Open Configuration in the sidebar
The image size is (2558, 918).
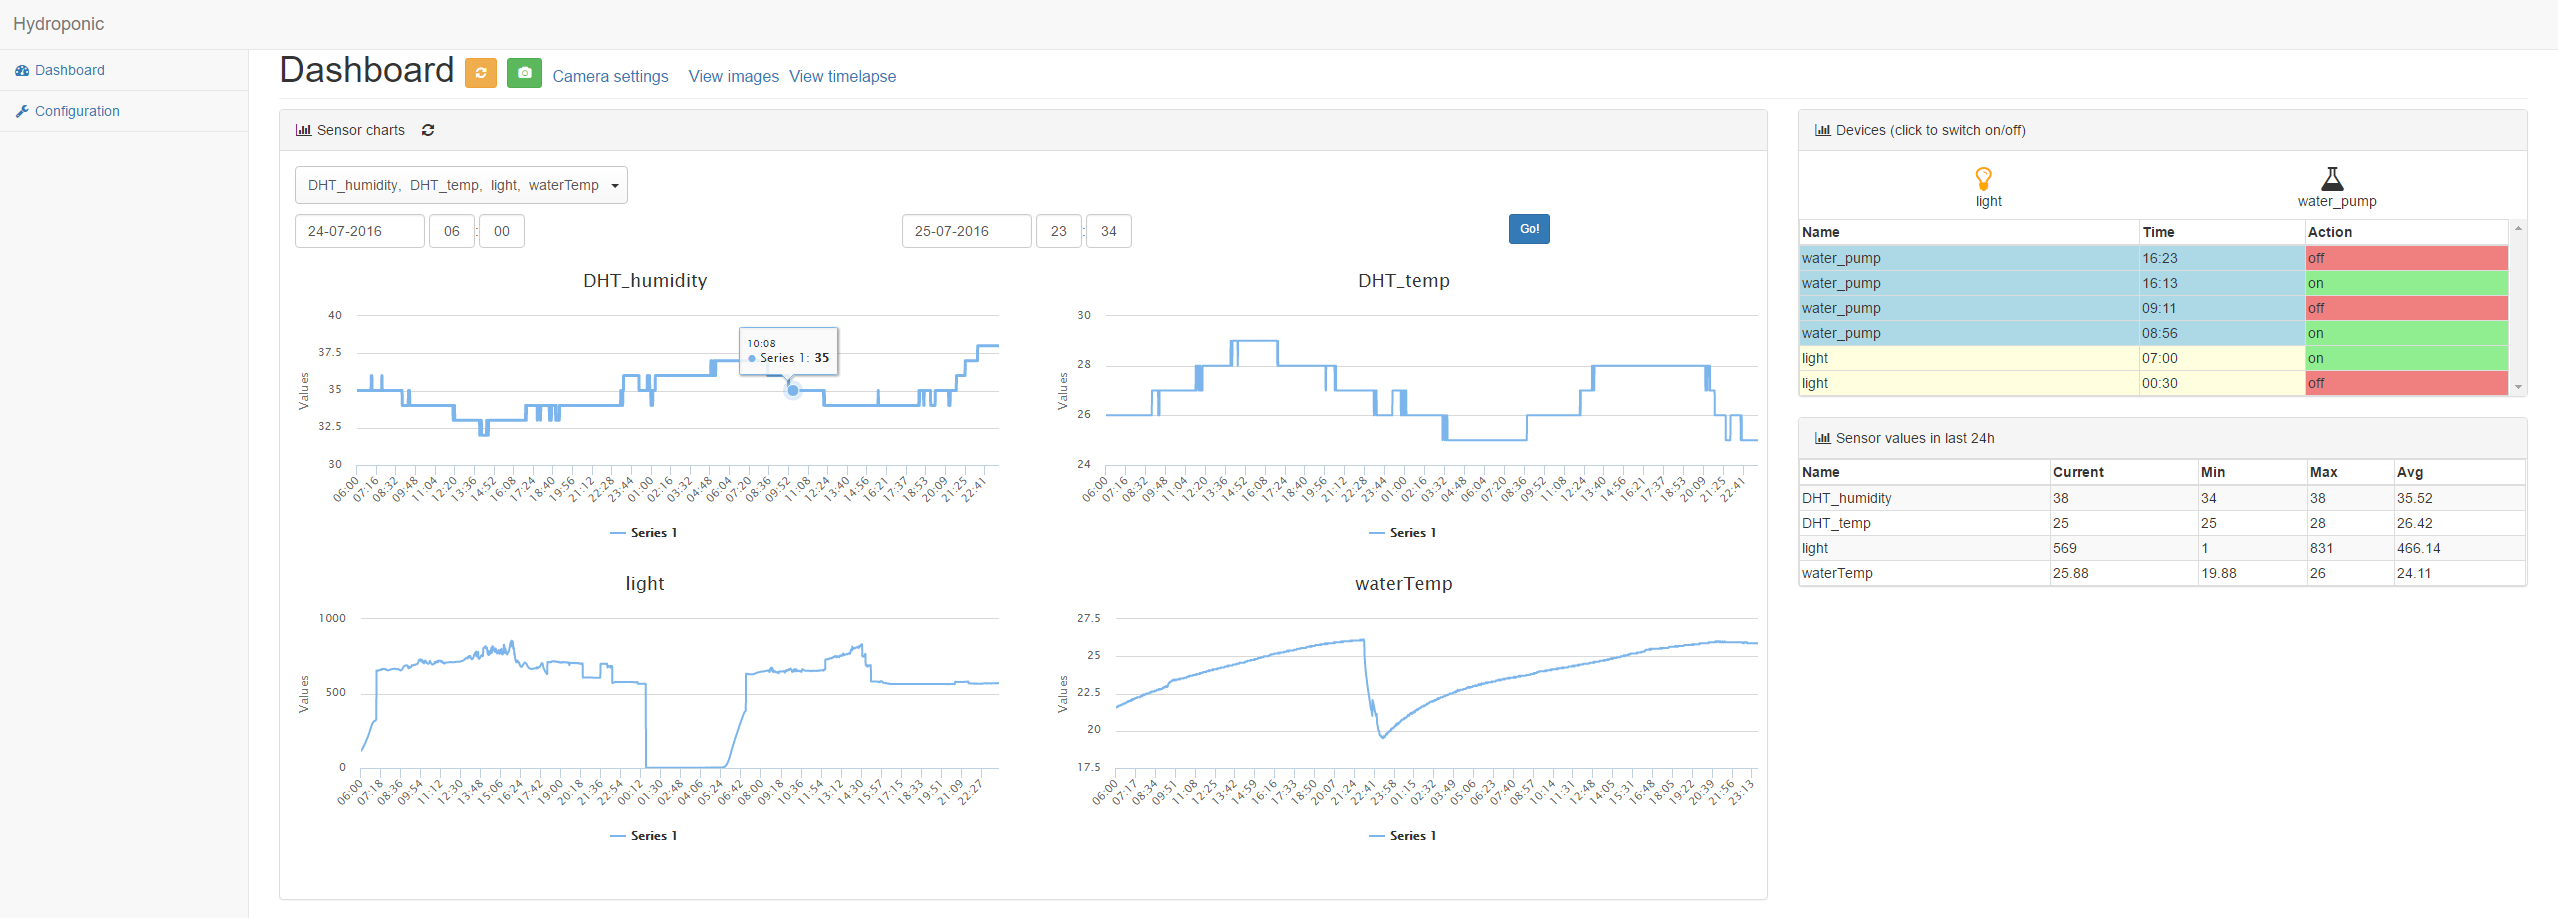pyautogui.click(x=68, y=111)
